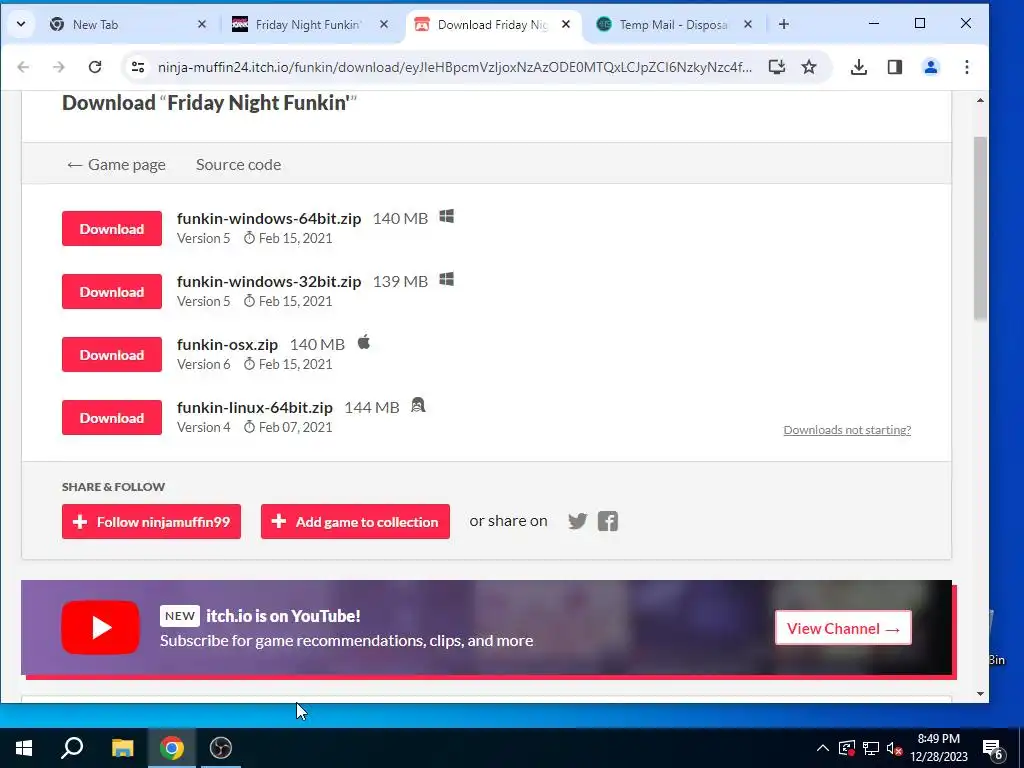Download funkin-linux-64bit.zip
Viewport: 1024px width, 768px height.
(x=112, y=418)
